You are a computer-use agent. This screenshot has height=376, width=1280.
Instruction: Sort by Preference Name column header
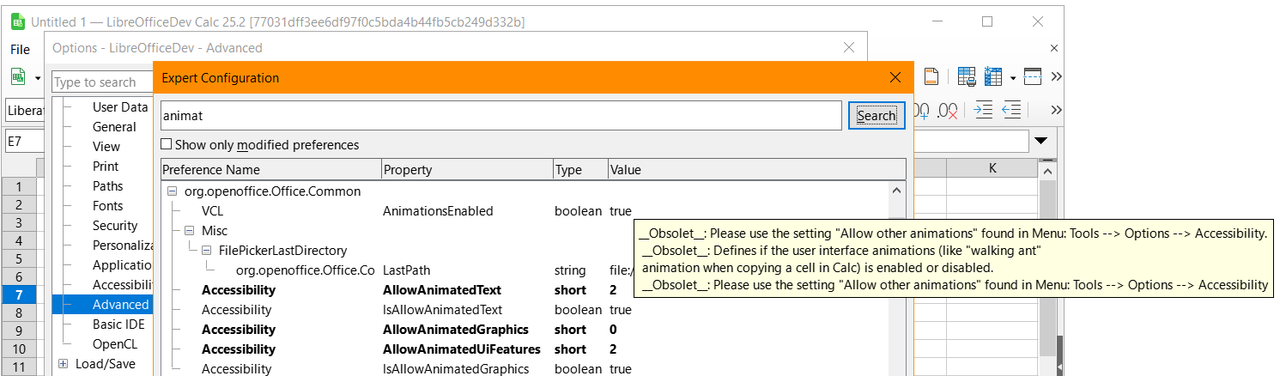click(270, 170)
